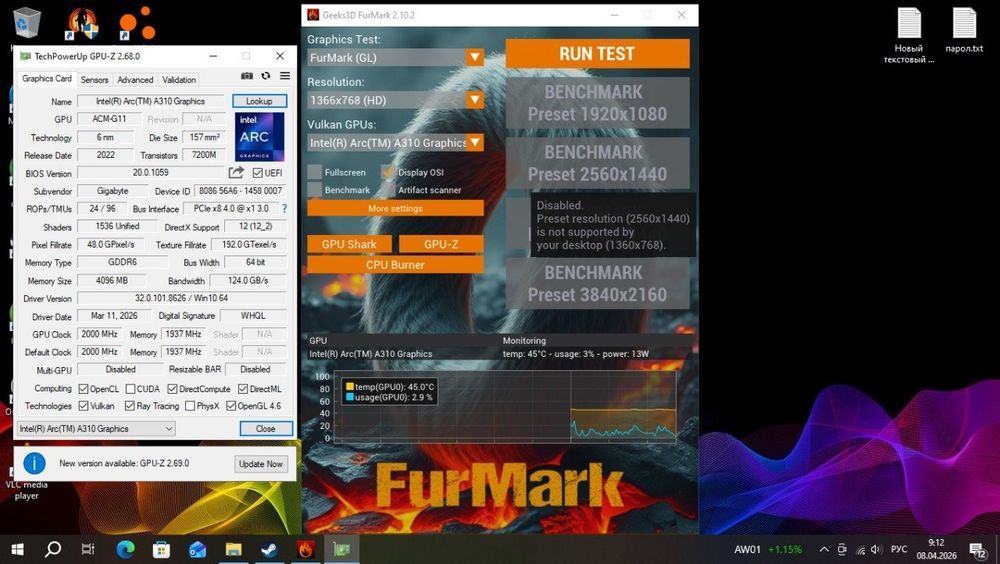Open GPU selector dropdown in GPU-Z
Screen dimensions: 1000x564
[x=96, y=429]
